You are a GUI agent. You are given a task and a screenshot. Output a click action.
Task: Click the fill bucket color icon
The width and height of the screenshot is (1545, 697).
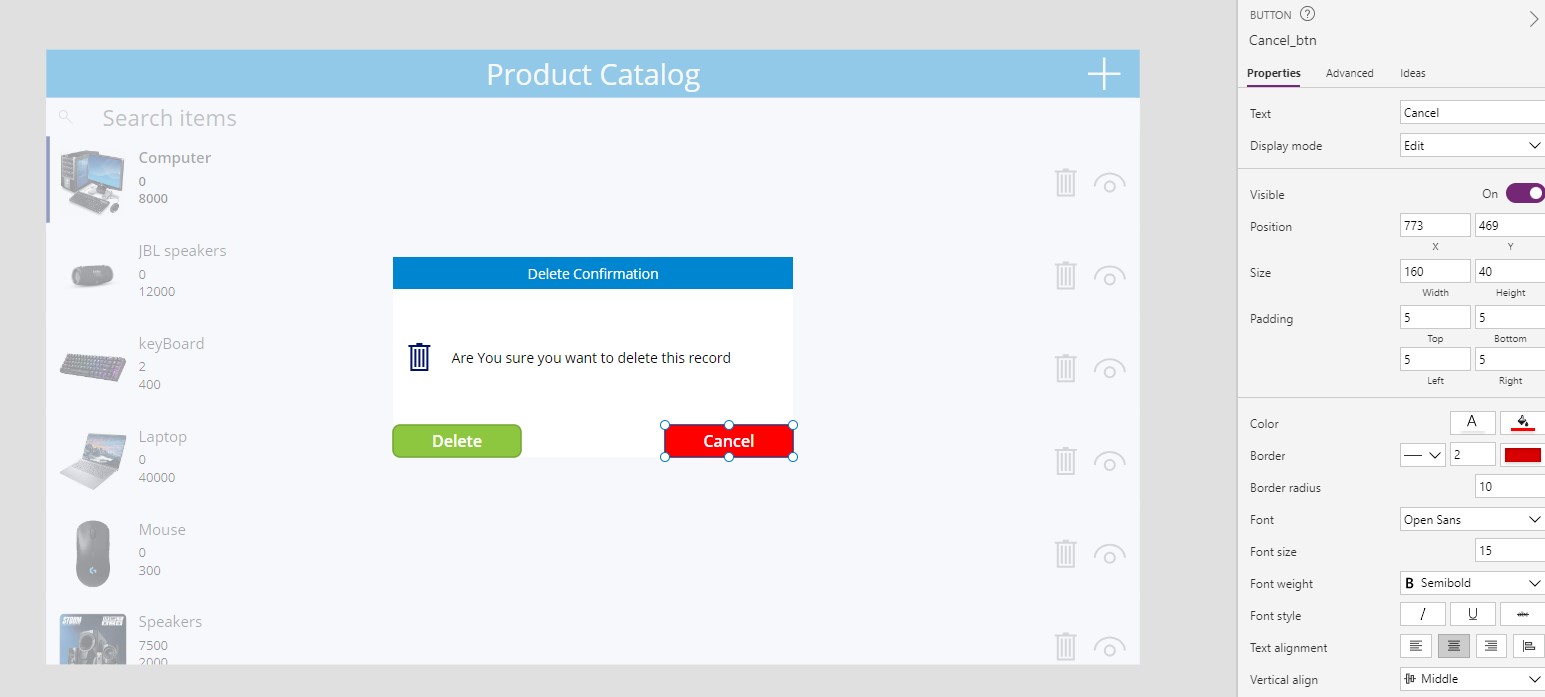pos(1524,422)
